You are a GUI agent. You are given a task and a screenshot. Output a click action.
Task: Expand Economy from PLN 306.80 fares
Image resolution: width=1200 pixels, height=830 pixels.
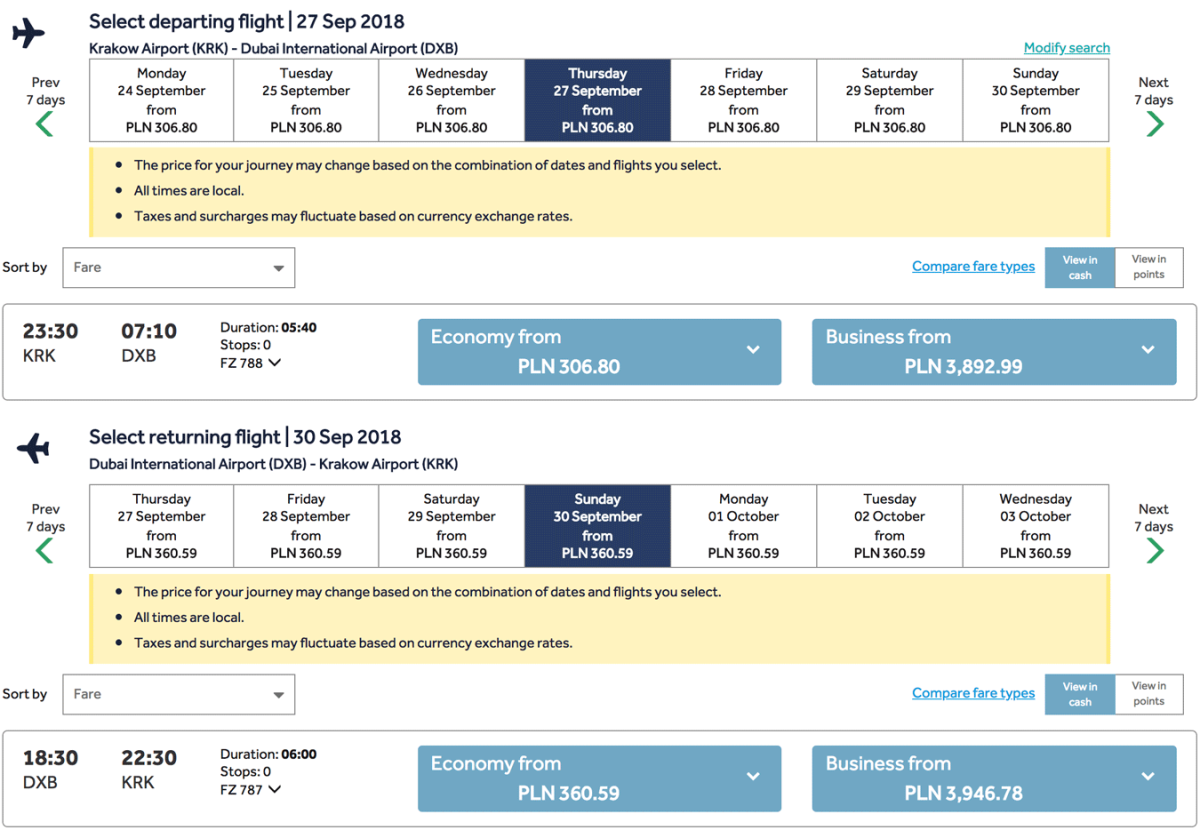pos(599,352)
